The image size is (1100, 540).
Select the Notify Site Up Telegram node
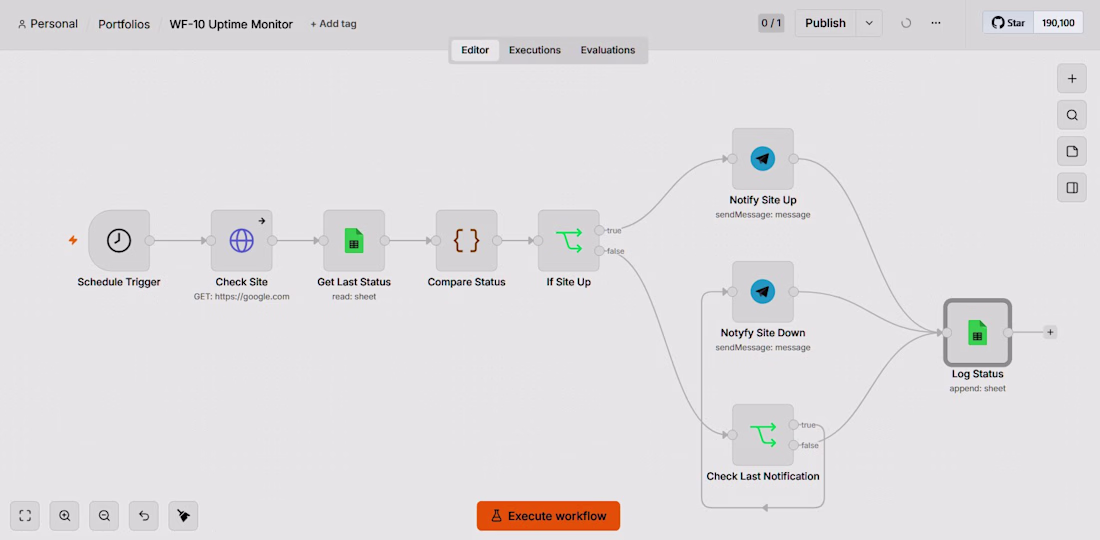tap(763, 158)
